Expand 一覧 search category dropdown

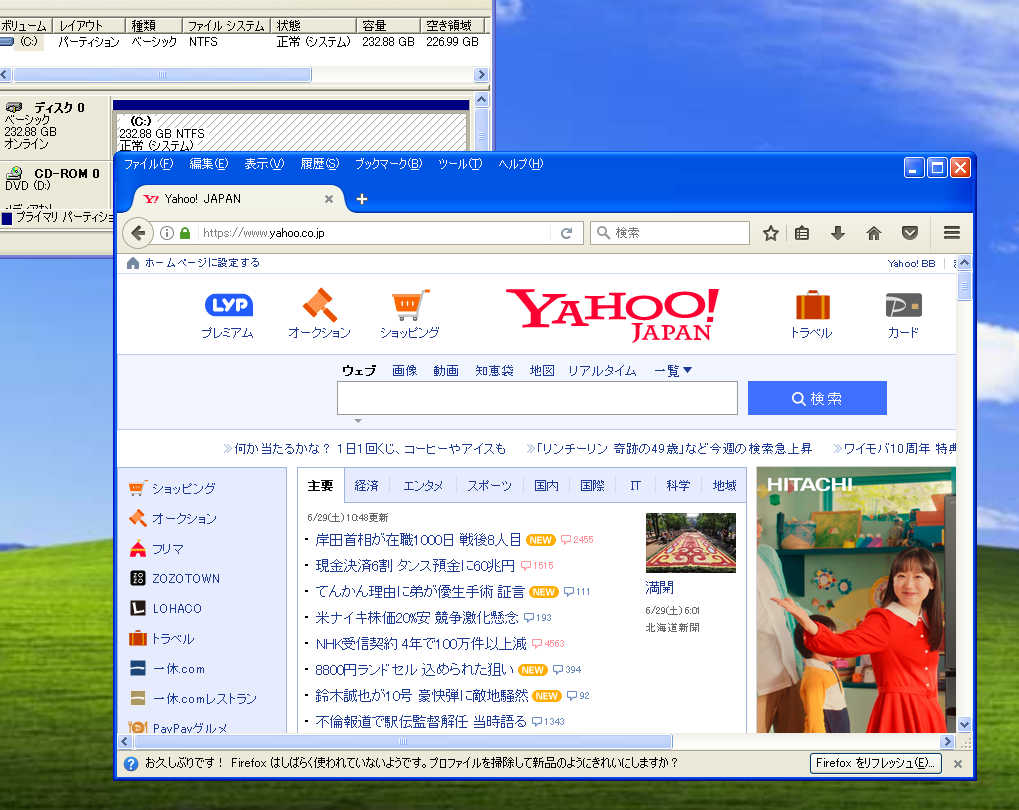(673, 371)
